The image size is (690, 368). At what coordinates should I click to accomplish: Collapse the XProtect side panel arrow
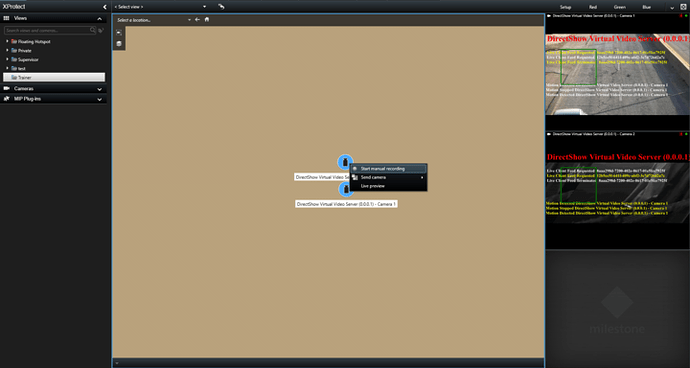104,7
